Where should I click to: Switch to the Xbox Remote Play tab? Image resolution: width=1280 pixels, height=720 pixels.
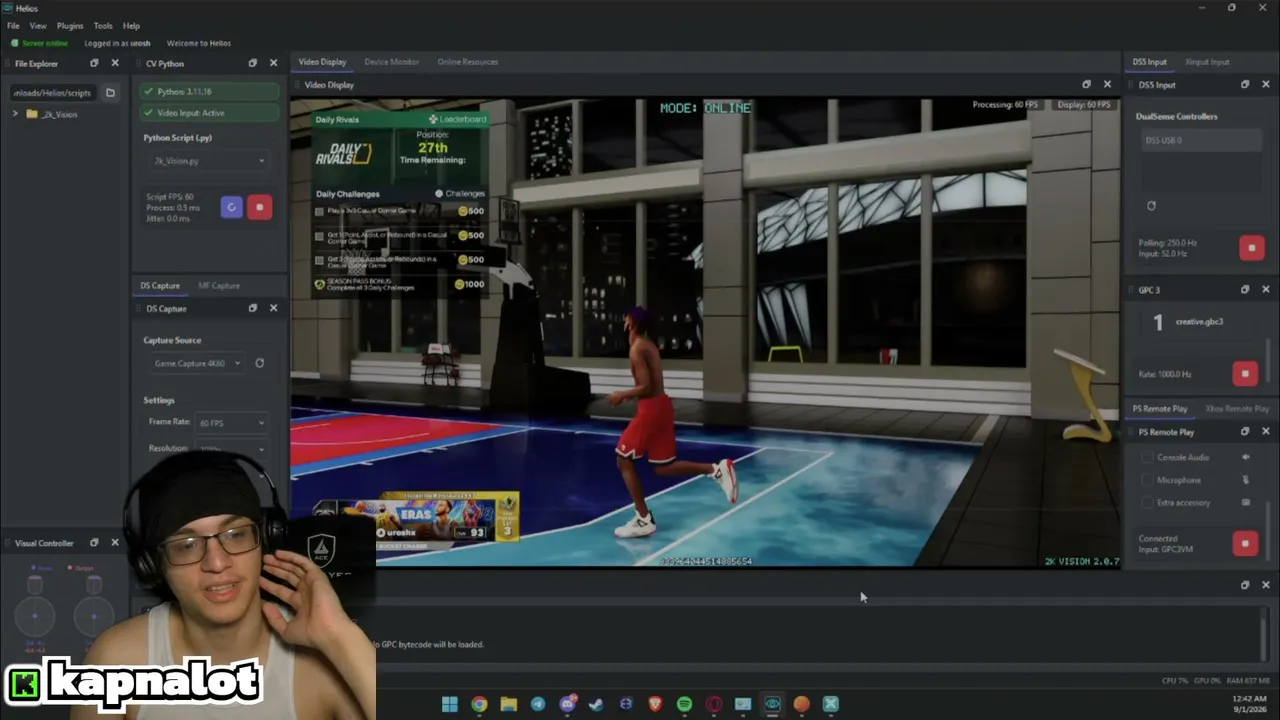coord(1237,409)
